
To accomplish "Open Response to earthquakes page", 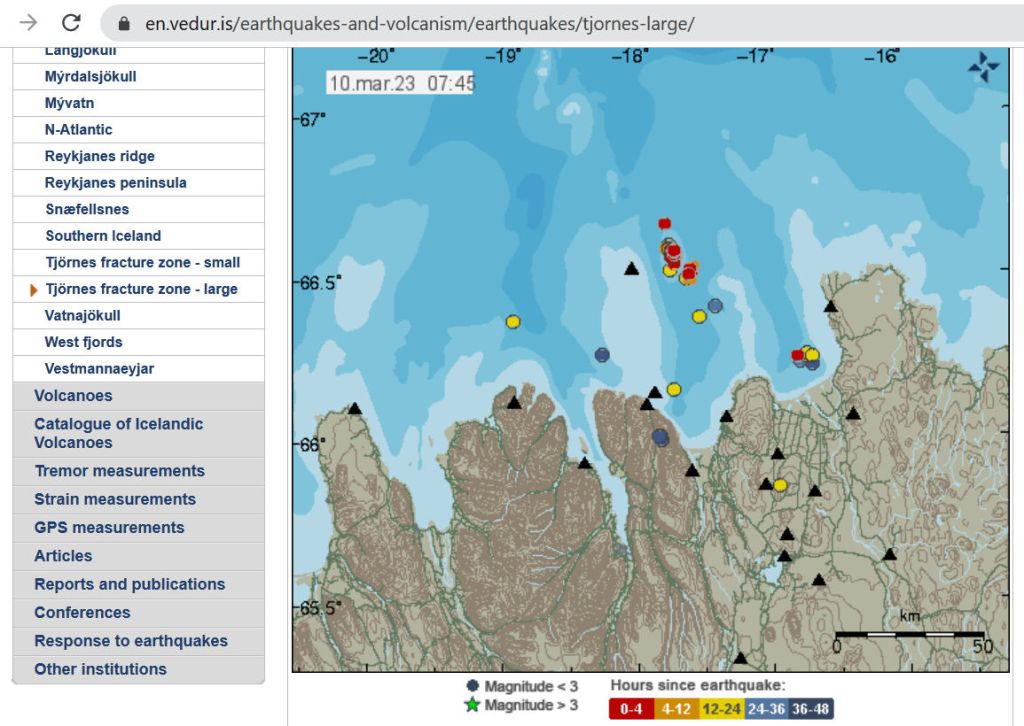I will pos(131,641).
